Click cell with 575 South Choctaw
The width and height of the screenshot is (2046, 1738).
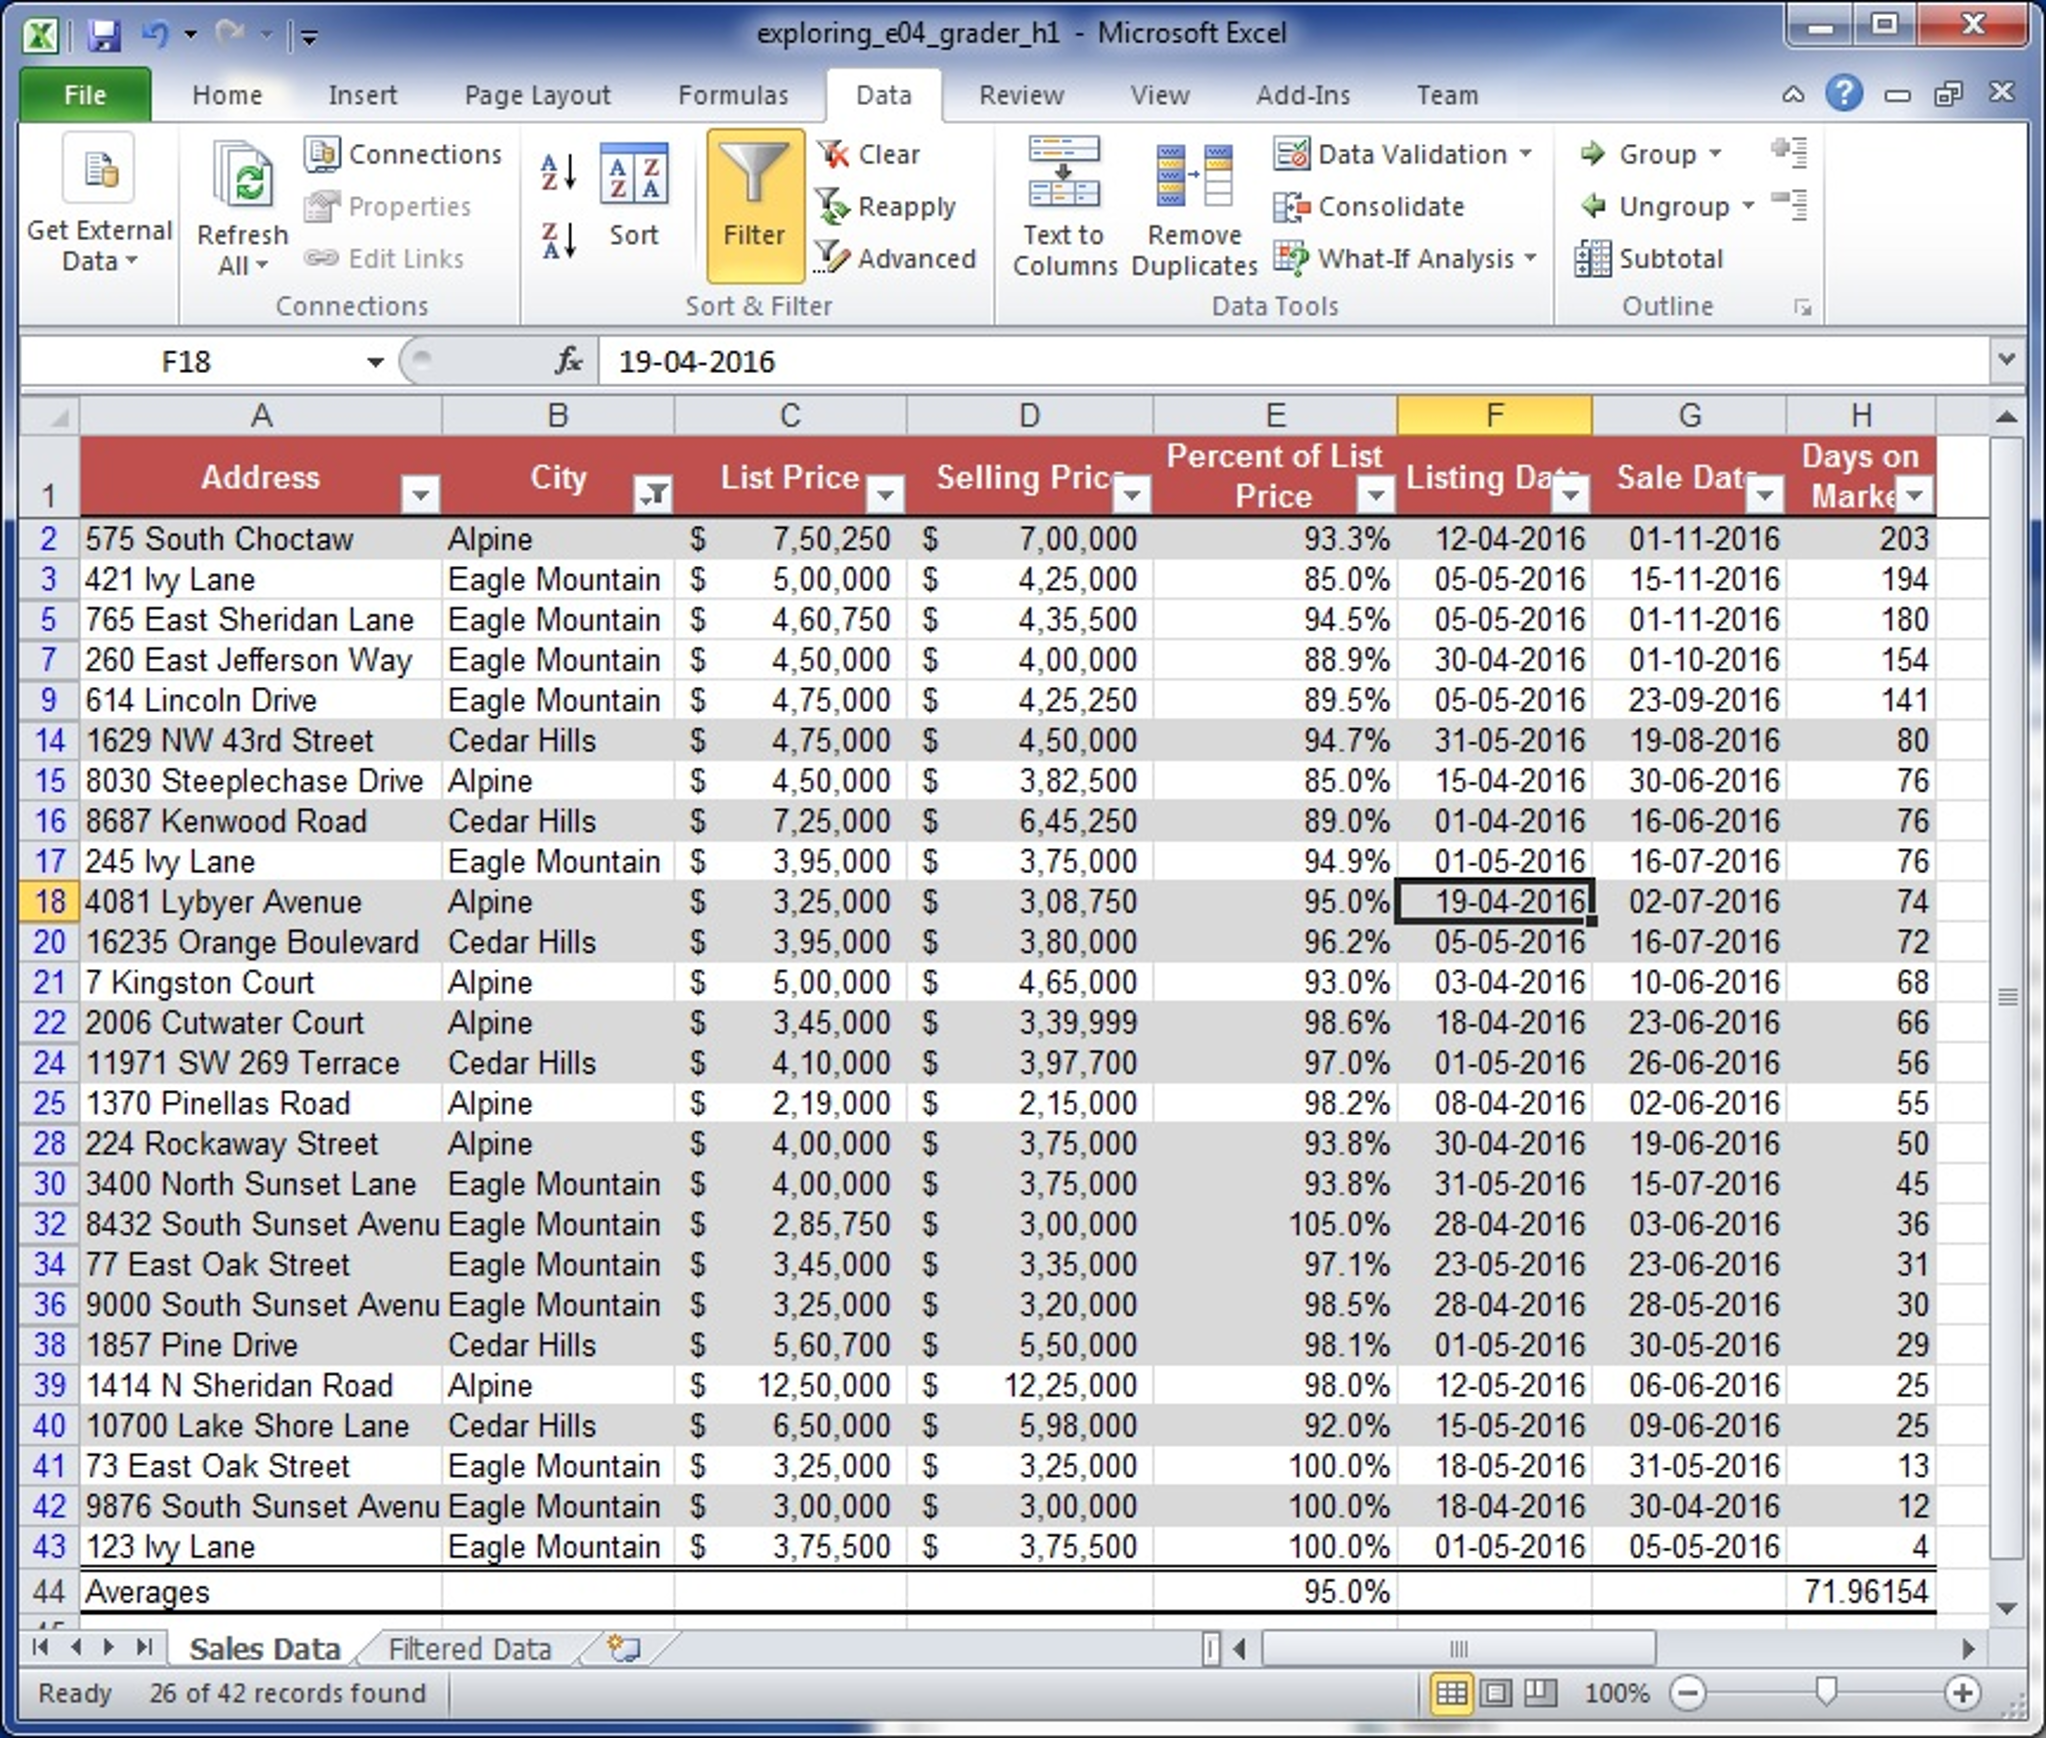tap(260, 539)
